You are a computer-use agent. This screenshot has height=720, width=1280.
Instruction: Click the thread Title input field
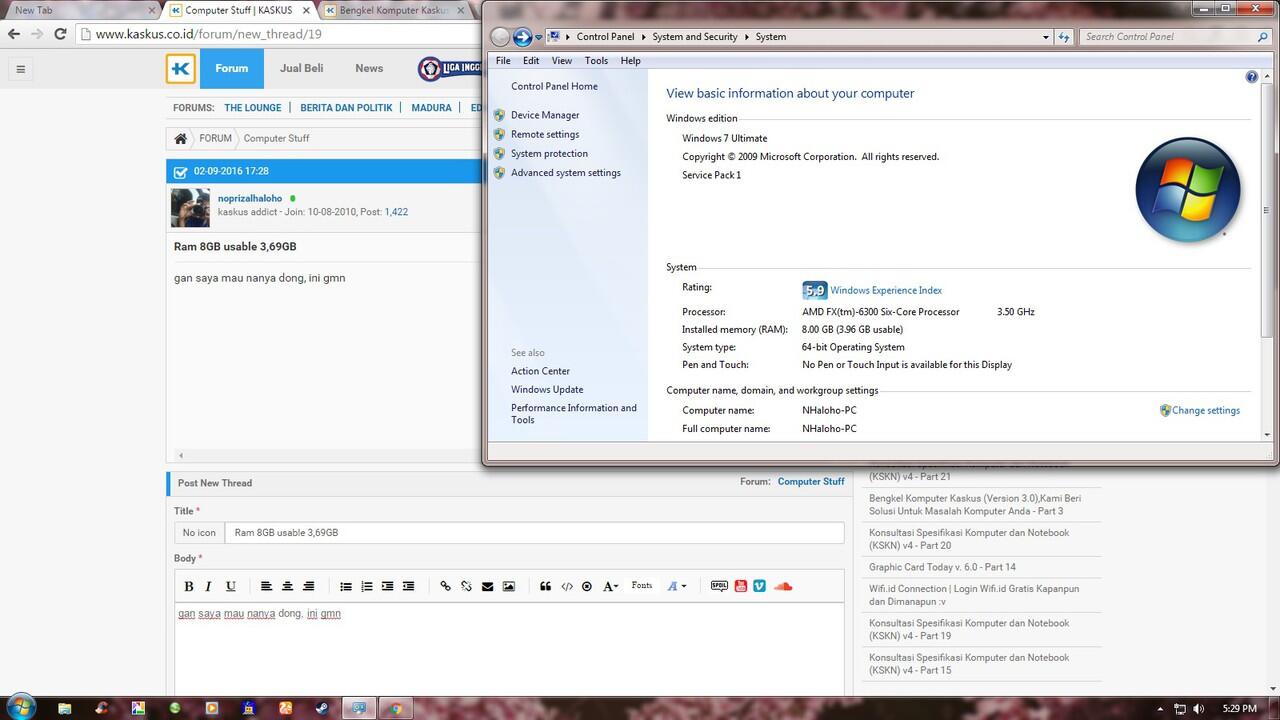pos(534,533)
